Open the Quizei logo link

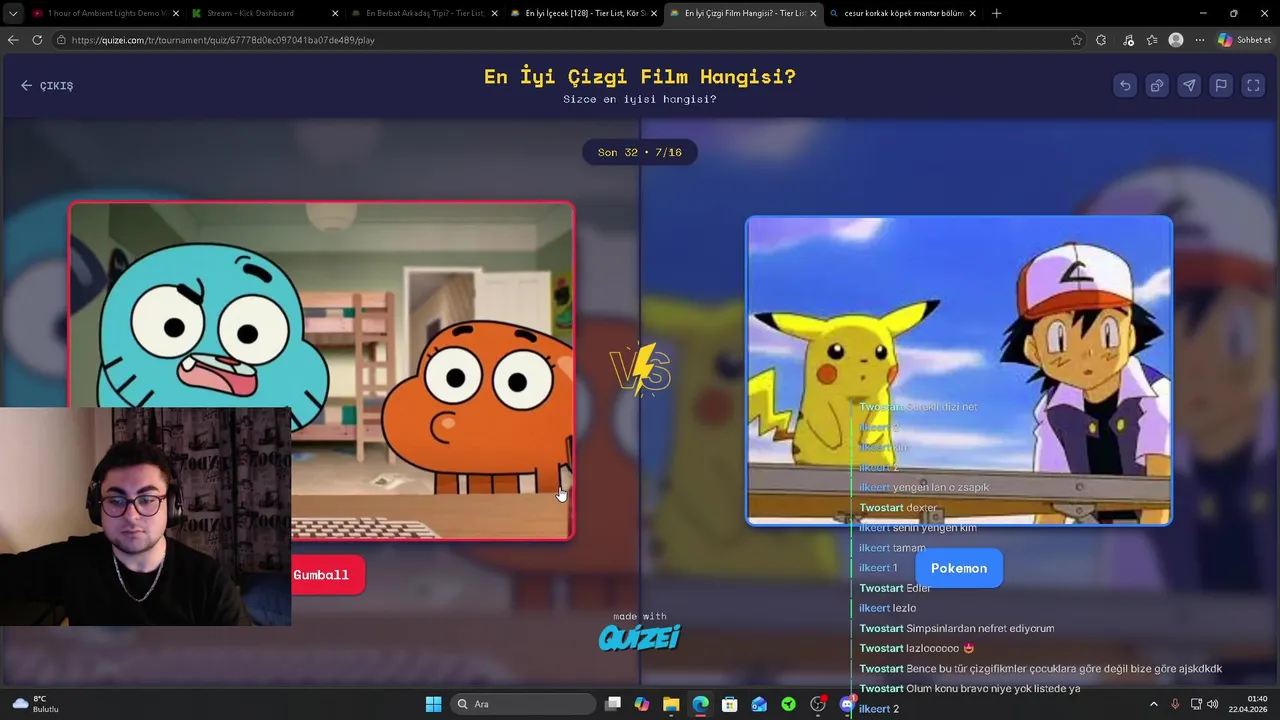pos(640,637)
